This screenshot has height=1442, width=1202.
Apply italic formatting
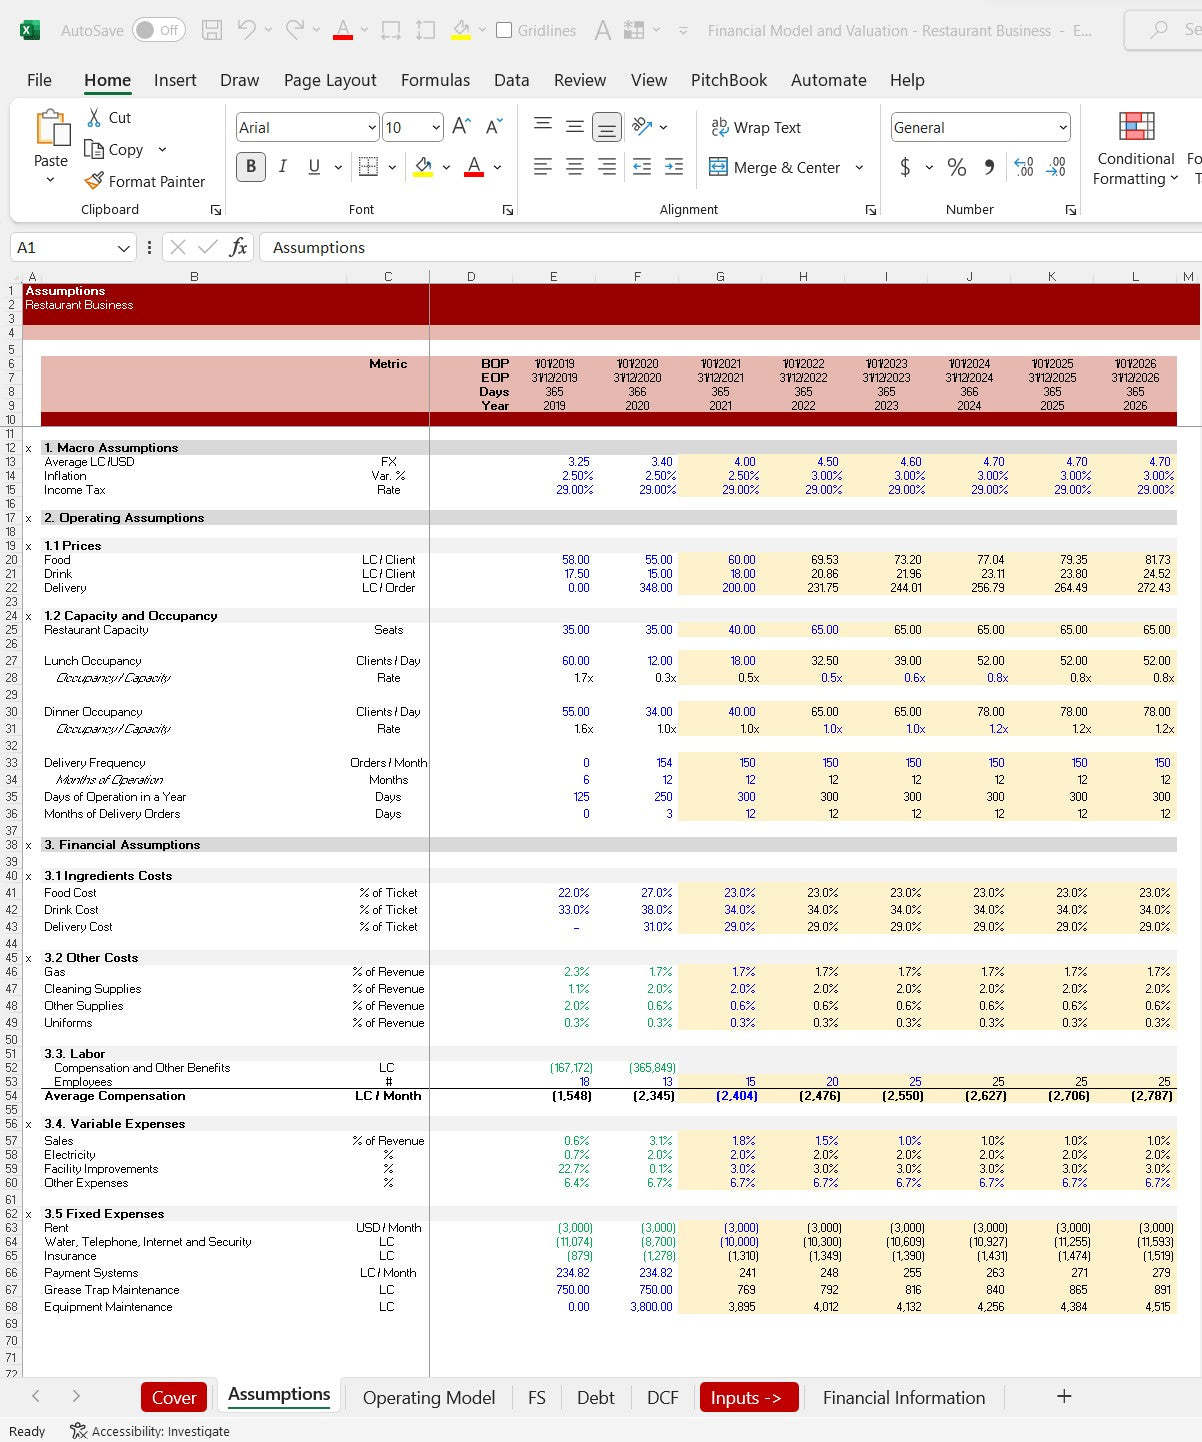point(283,167)
